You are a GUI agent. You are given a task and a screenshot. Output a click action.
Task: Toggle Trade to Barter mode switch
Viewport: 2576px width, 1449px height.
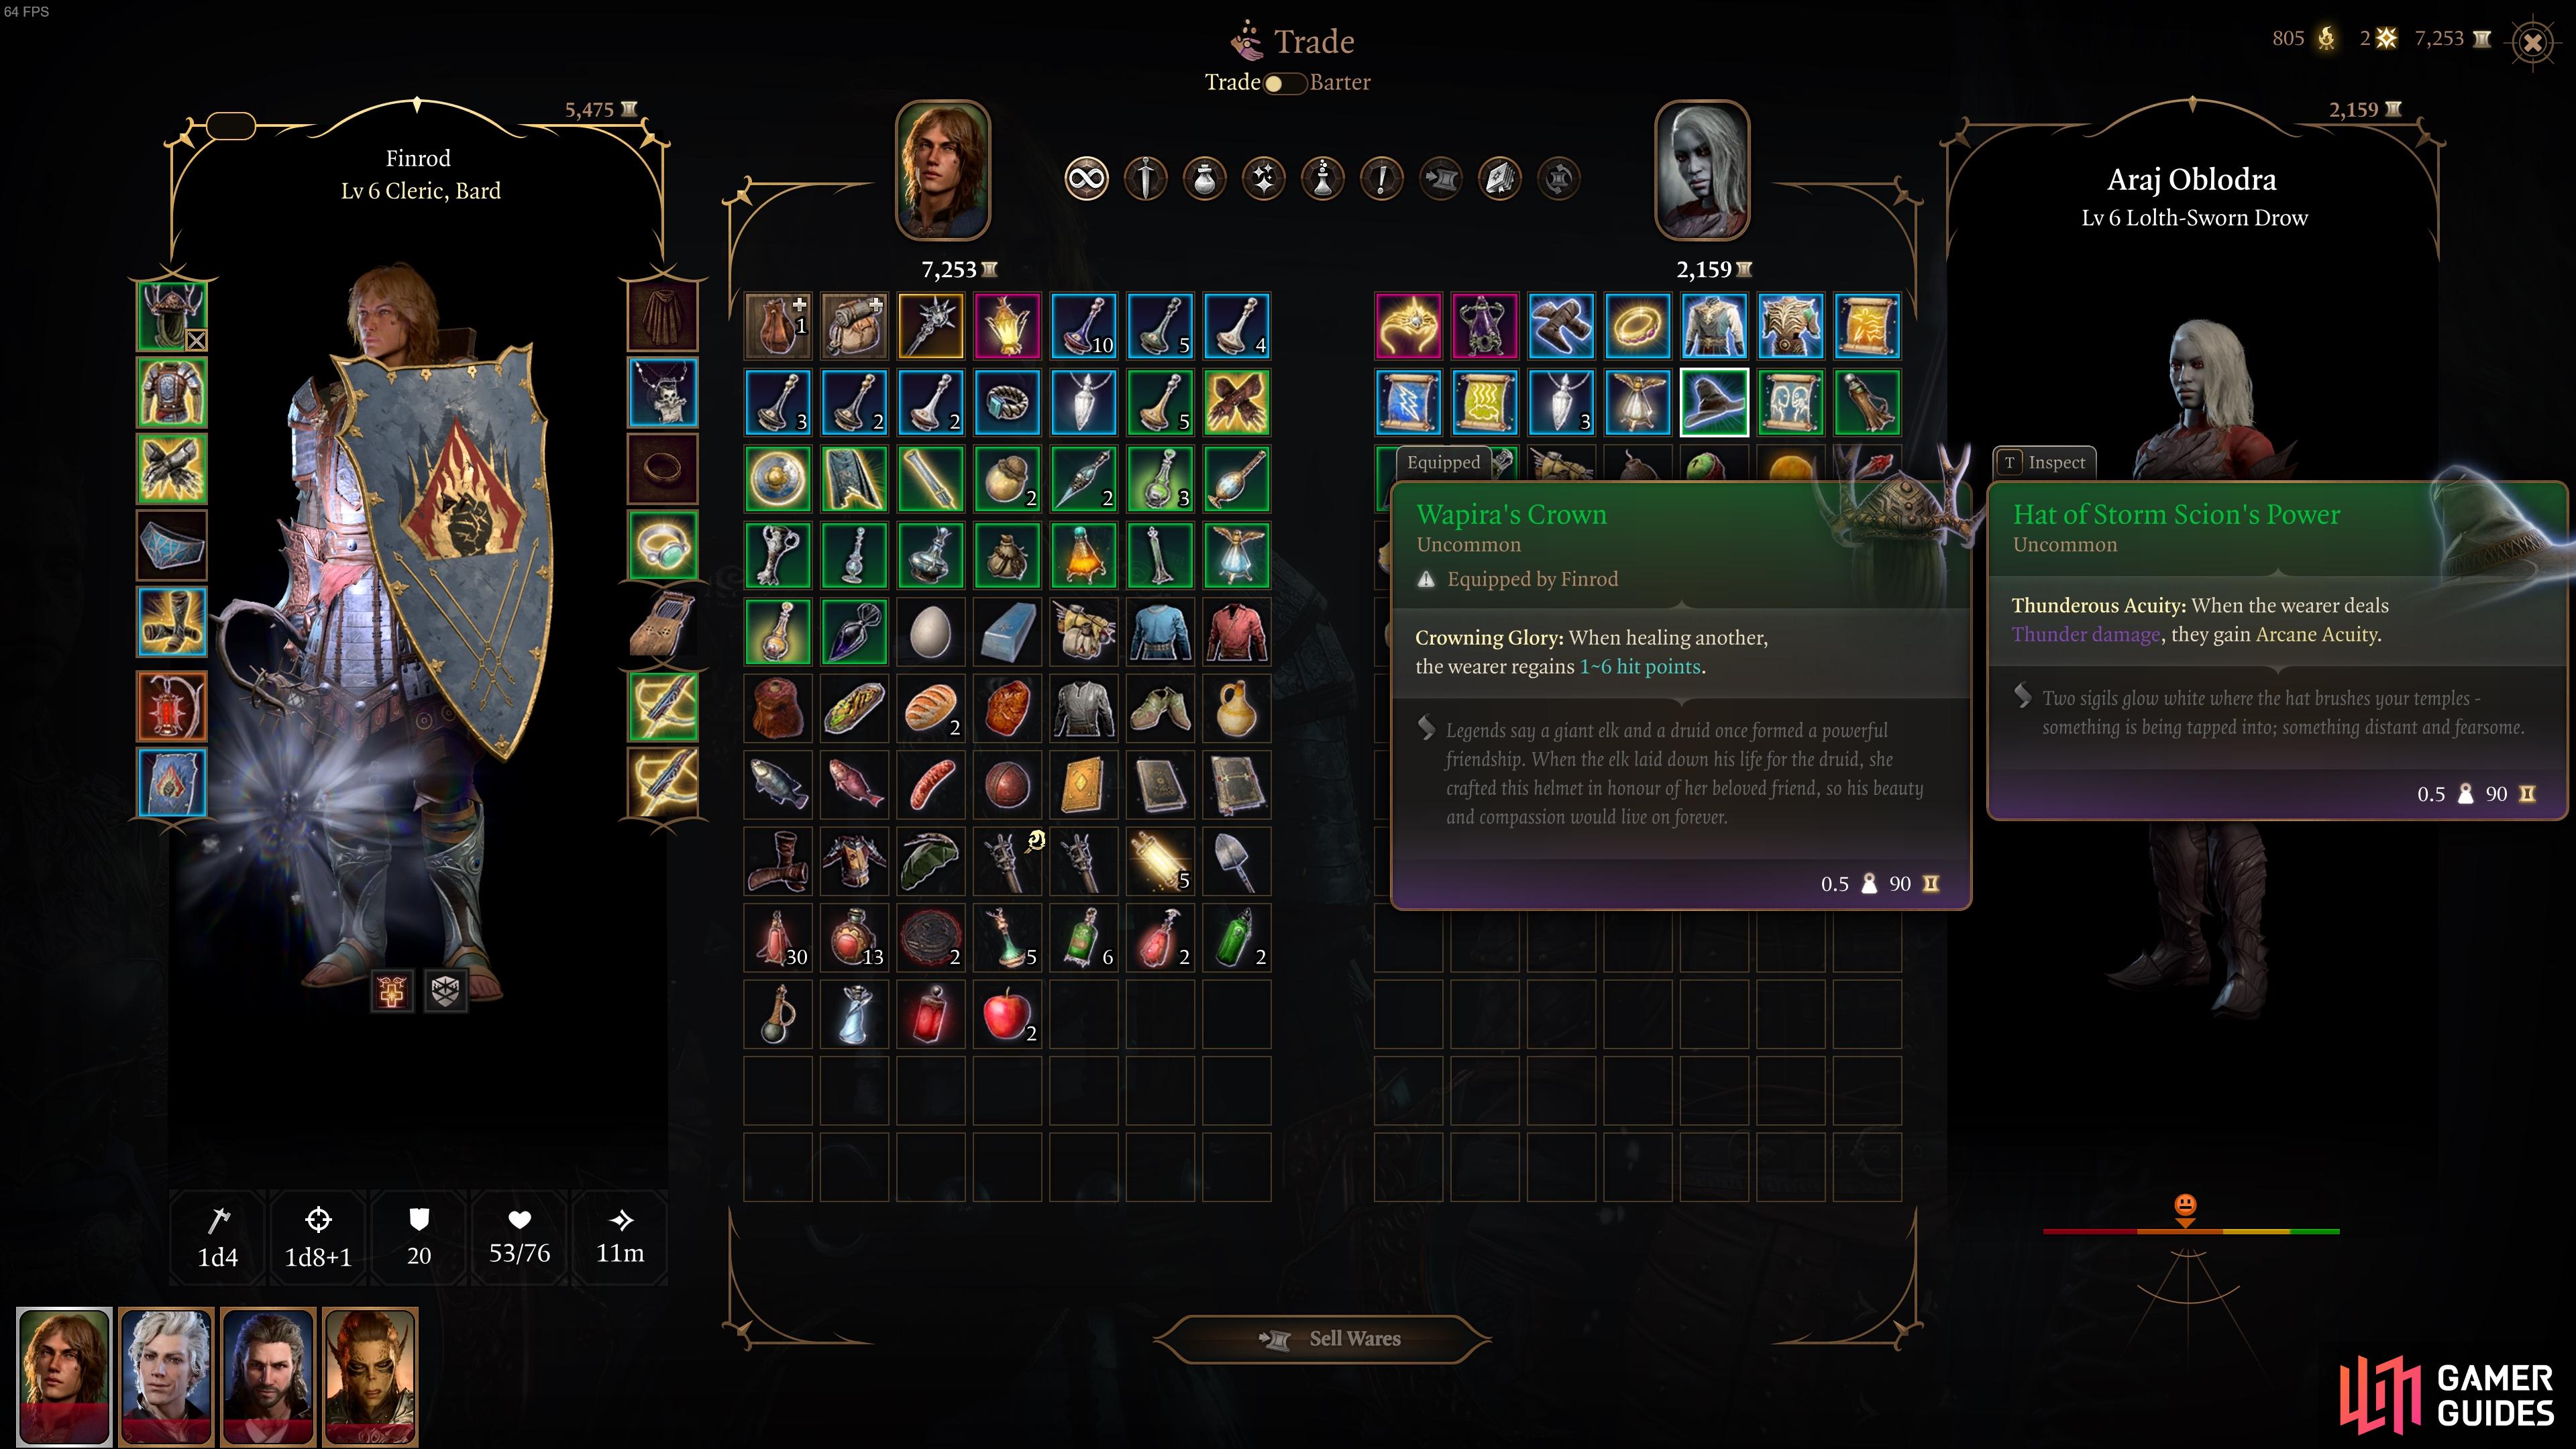tap(1284, 83)
